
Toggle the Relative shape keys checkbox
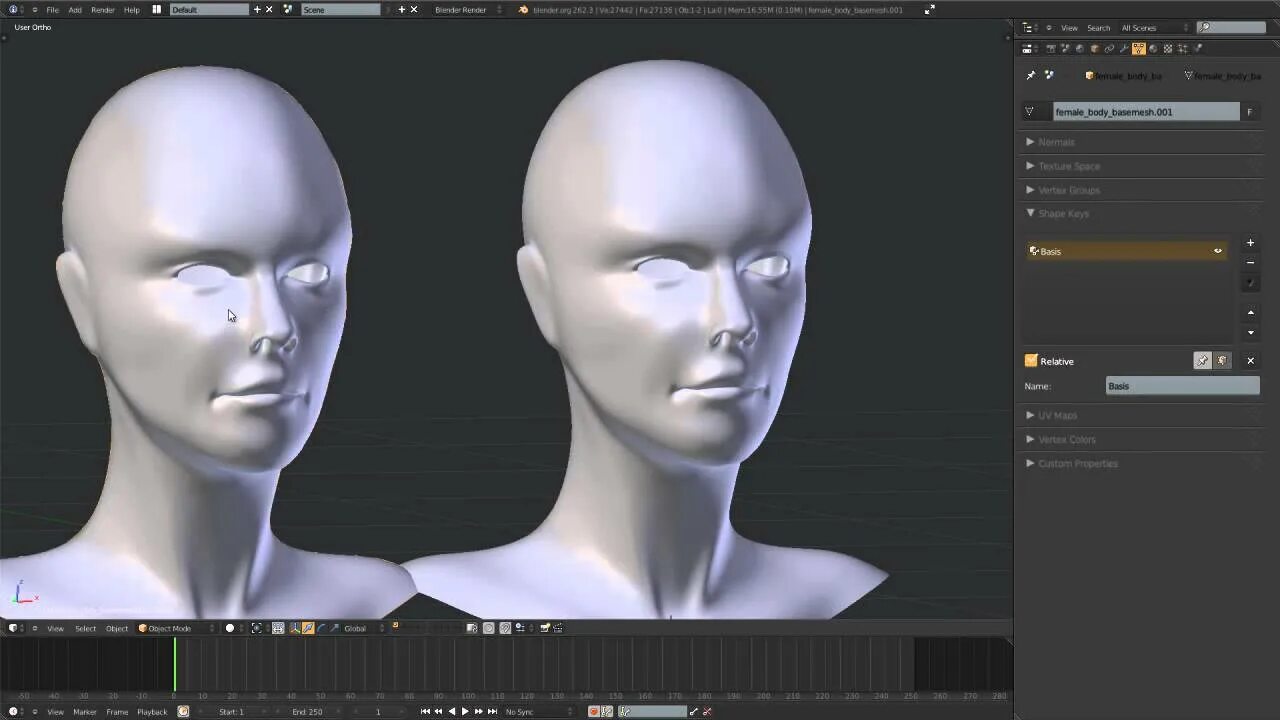[x=1031, y=361]
